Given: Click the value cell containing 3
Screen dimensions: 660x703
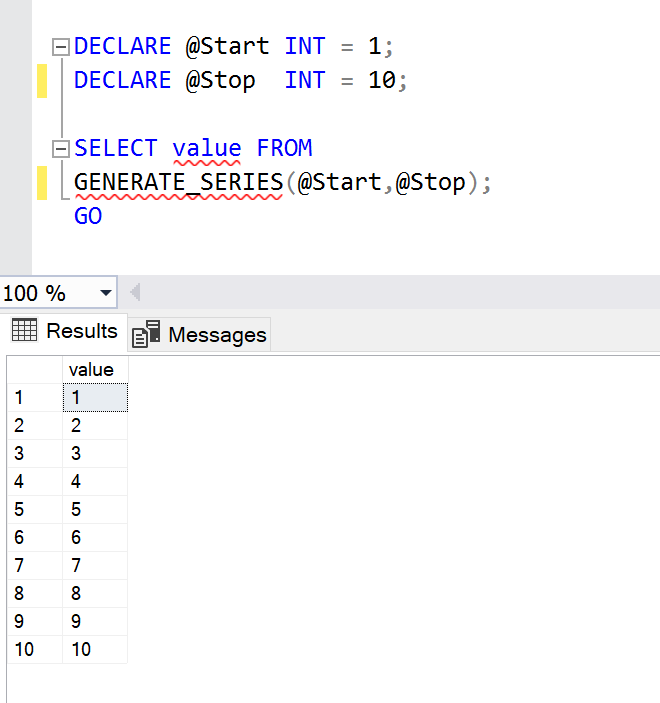Looking at the screenshot, I should pos(94,453).
